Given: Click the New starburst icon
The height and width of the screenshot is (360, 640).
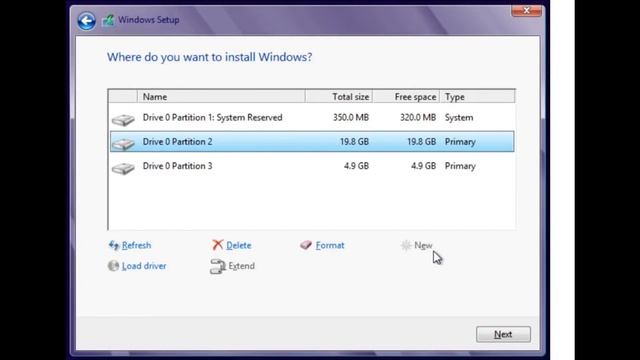Looking at the screenshot, I should [x=406, y=245].
